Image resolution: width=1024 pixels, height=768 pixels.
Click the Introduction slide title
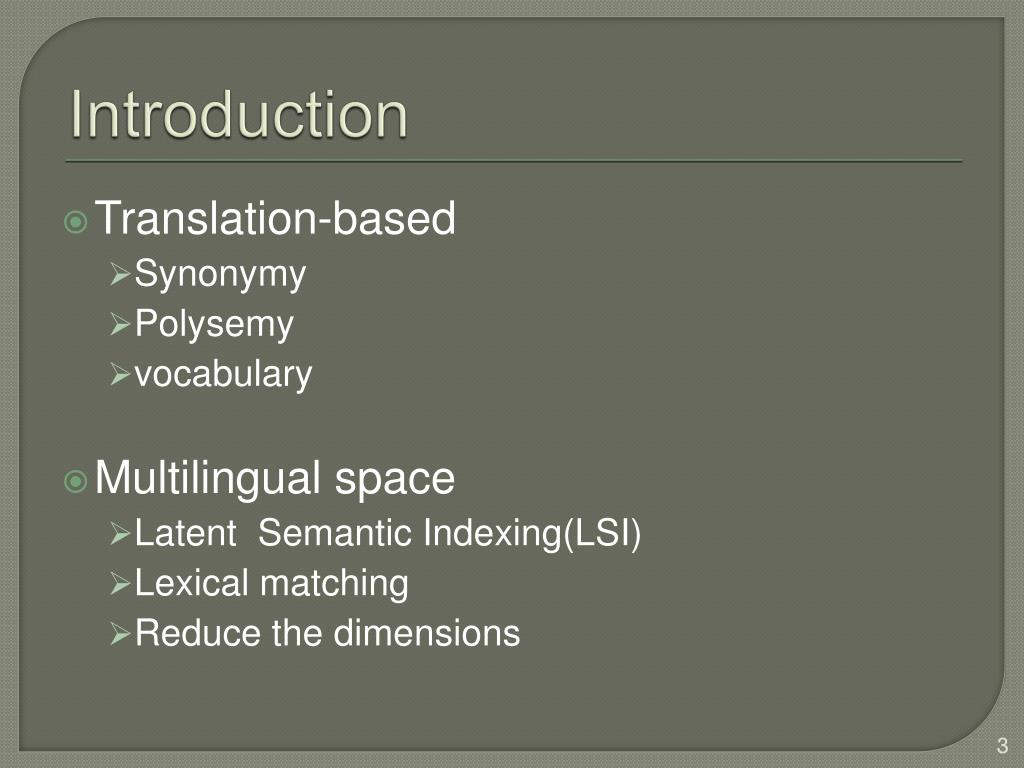coord(239,114)
